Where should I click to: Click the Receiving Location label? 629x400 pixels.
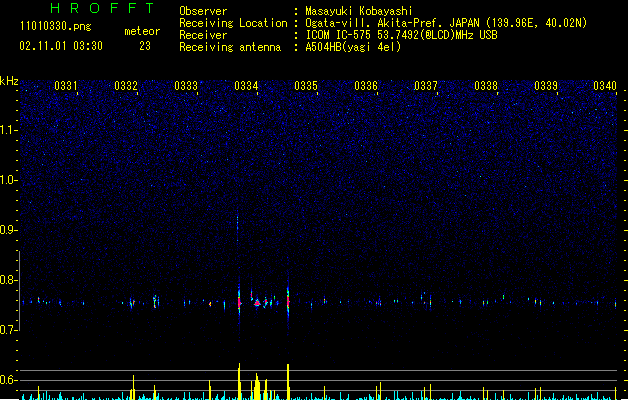[x=233, y=23]
